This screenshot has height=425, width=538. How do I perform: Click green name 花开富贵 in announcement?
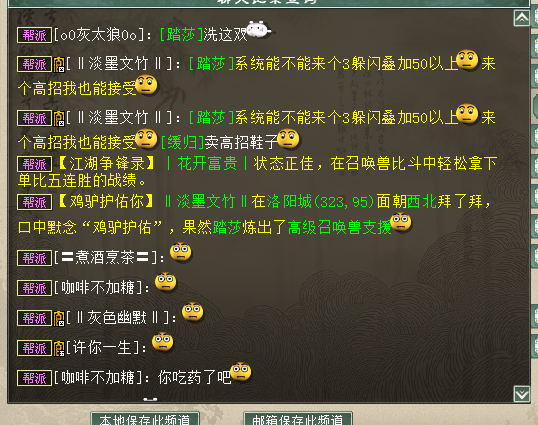tap(207, 164)
